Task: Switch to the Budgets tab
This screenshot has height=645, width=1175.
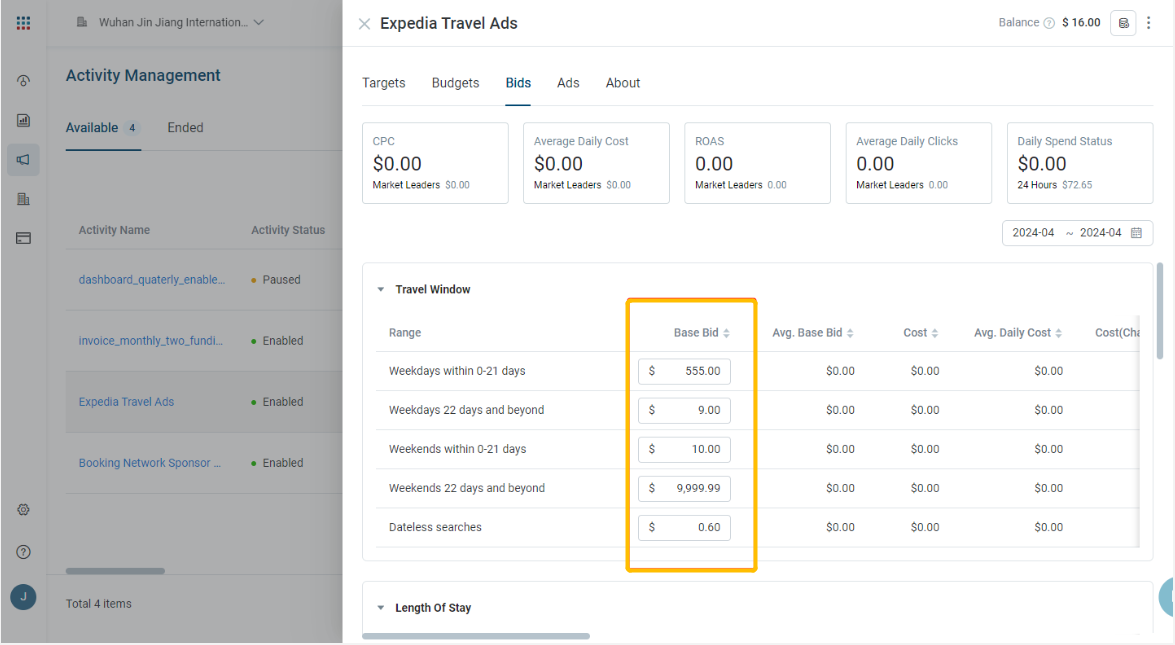Action: (x=456, y=83)
